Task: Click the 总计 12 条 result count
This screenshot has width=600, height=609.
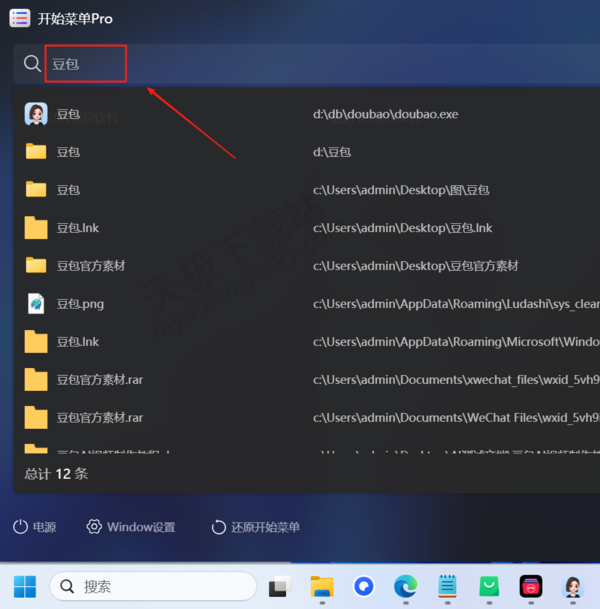Action: point(56,474)
